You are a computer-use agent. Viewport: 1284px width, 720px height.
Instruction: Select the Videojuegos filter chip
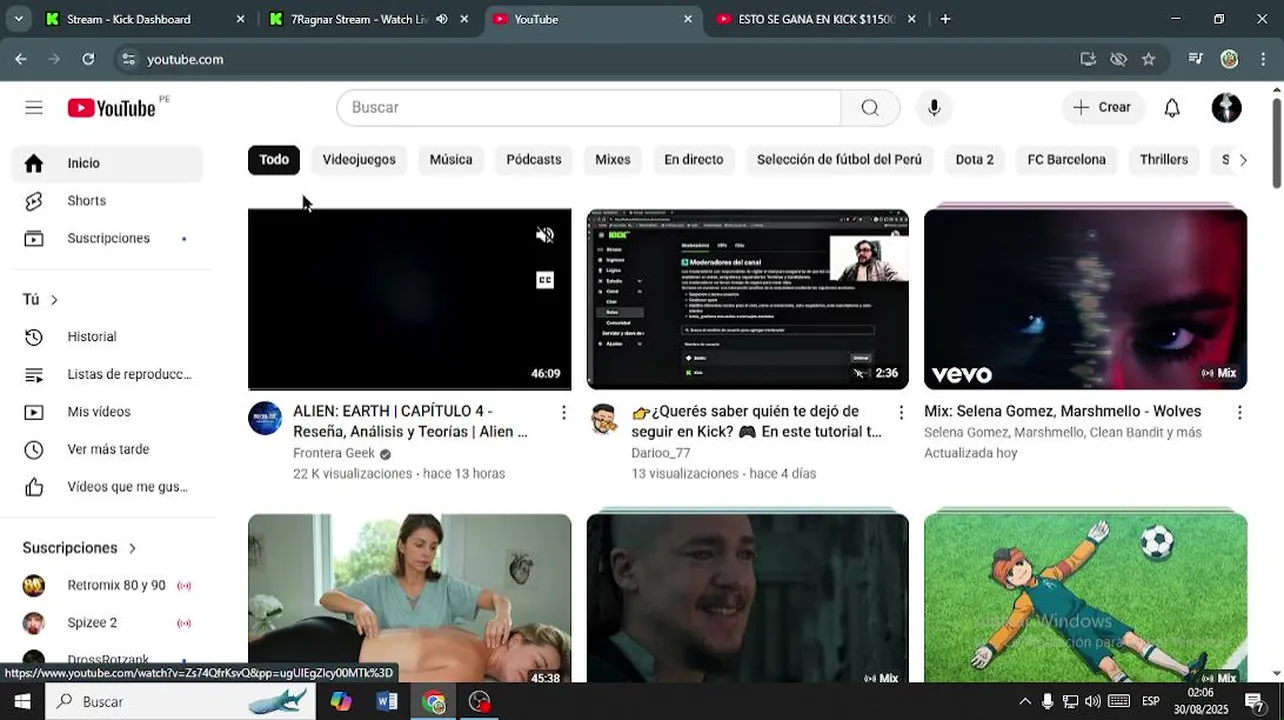click(359, 160)
